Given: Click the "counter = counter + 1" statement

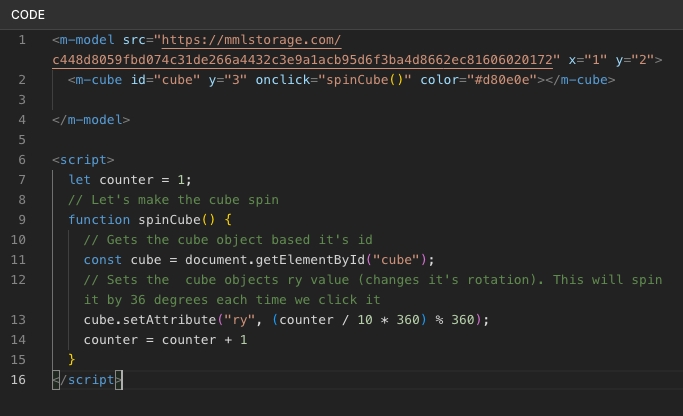Looking at the screenshot, I should (x=165, y=339).
